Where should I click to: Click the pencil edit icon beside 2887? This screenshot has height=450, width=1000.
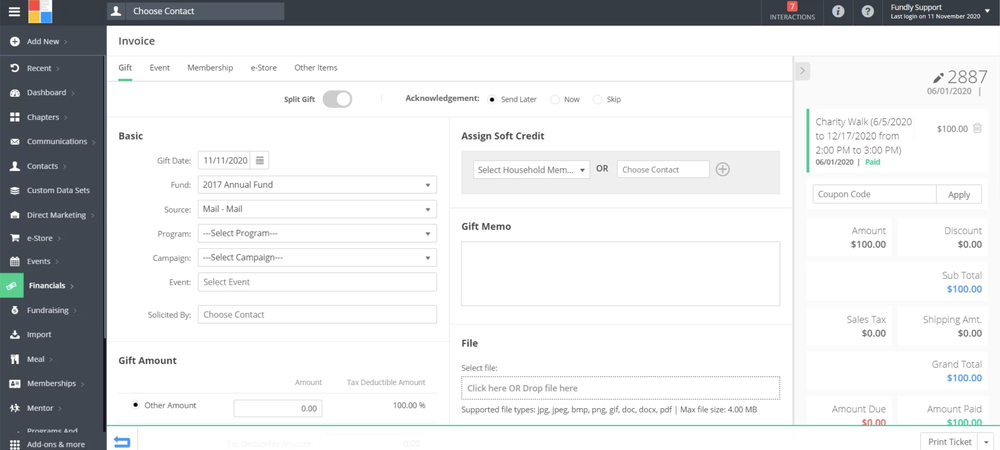tap(938, 78)
